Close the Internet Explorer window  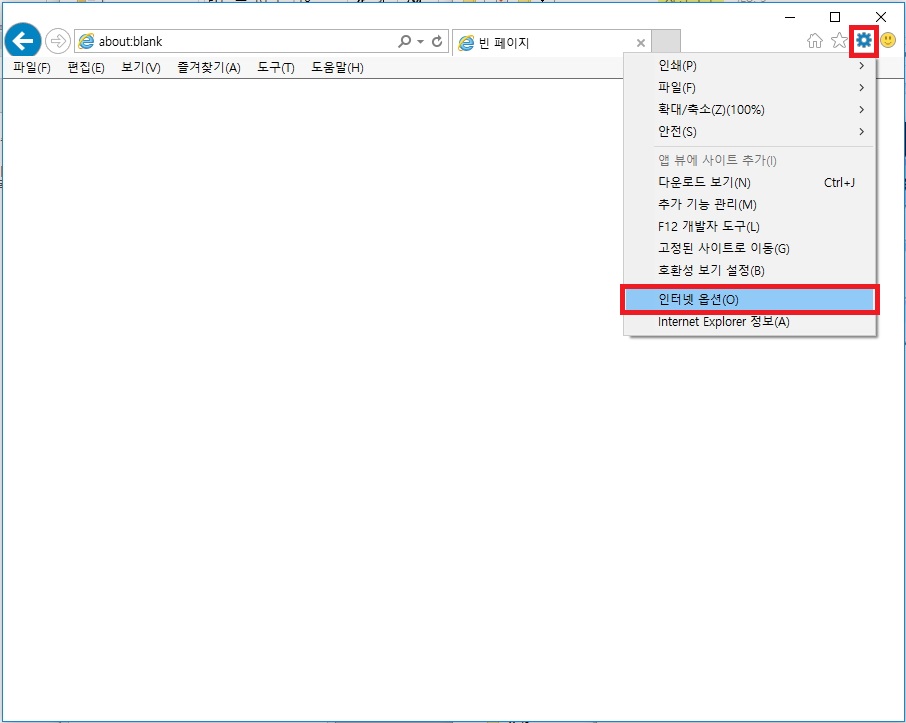(881, 17)
